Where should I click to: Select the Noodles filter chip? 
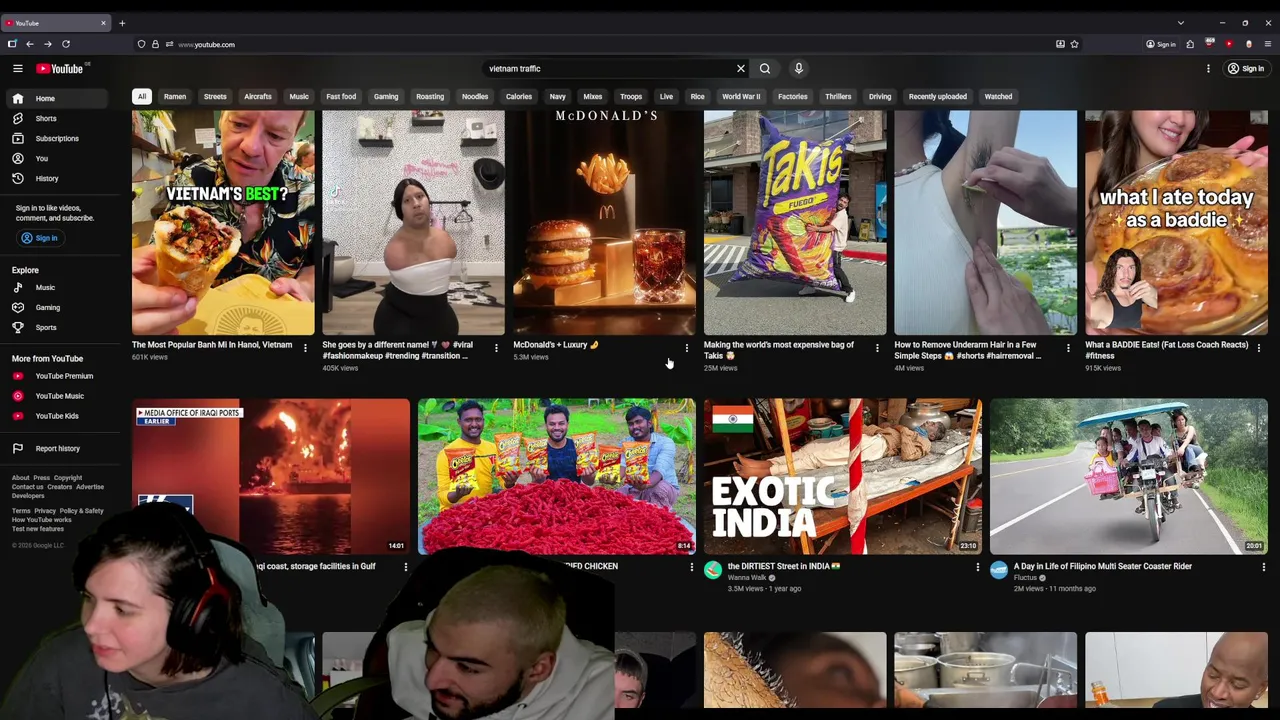pos(475,96)
